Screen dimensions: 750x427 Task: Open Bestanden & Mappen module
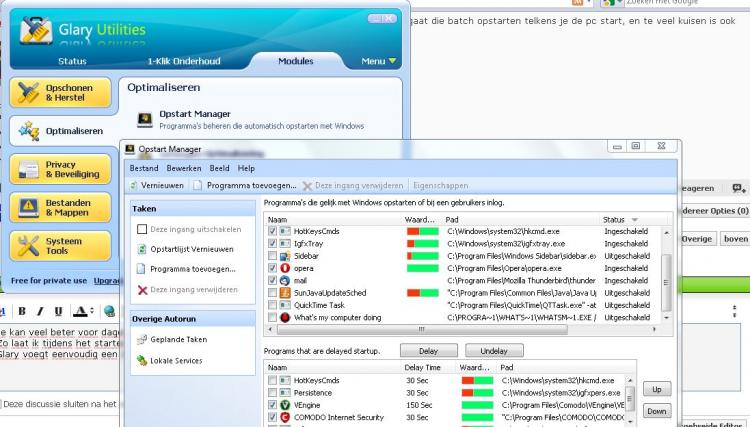pyautogui.click(x=60, y=208)
